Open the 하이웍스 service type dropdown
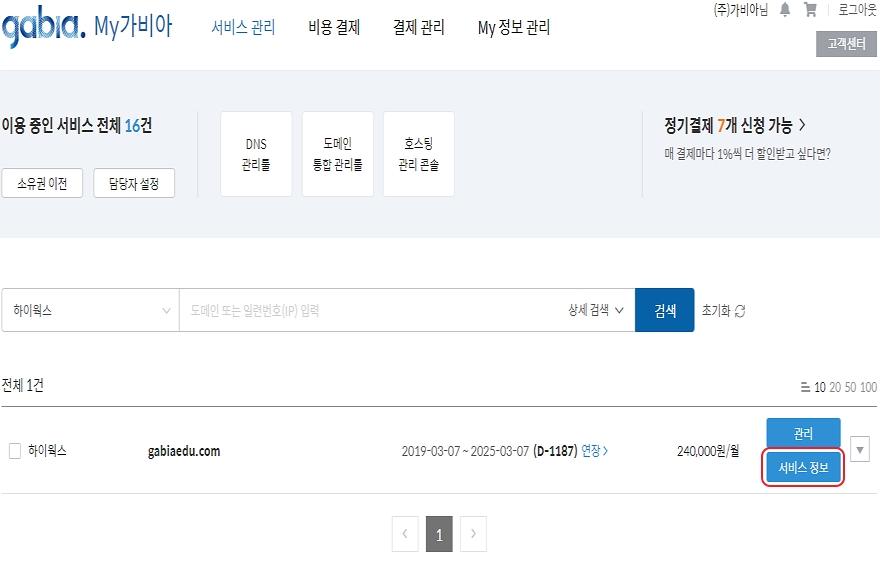Image resolution: width=880 pixels, height=567 pixels. click(90, 311)
